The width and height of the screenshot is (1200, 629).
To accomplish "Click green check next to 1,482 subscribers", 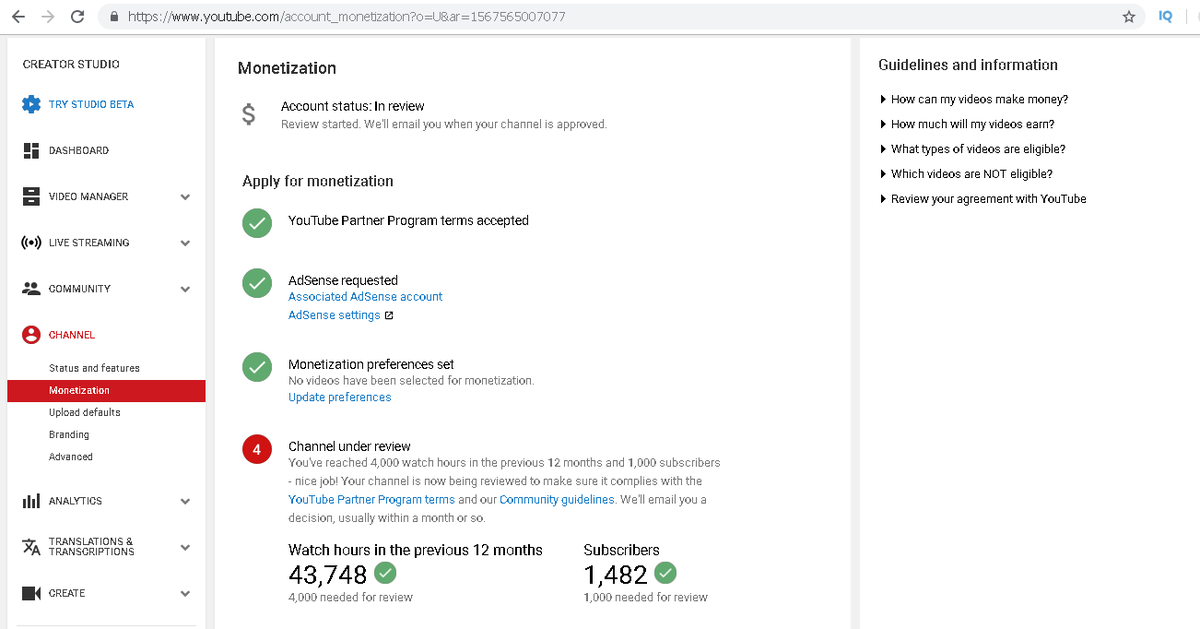I will point(665,573).
